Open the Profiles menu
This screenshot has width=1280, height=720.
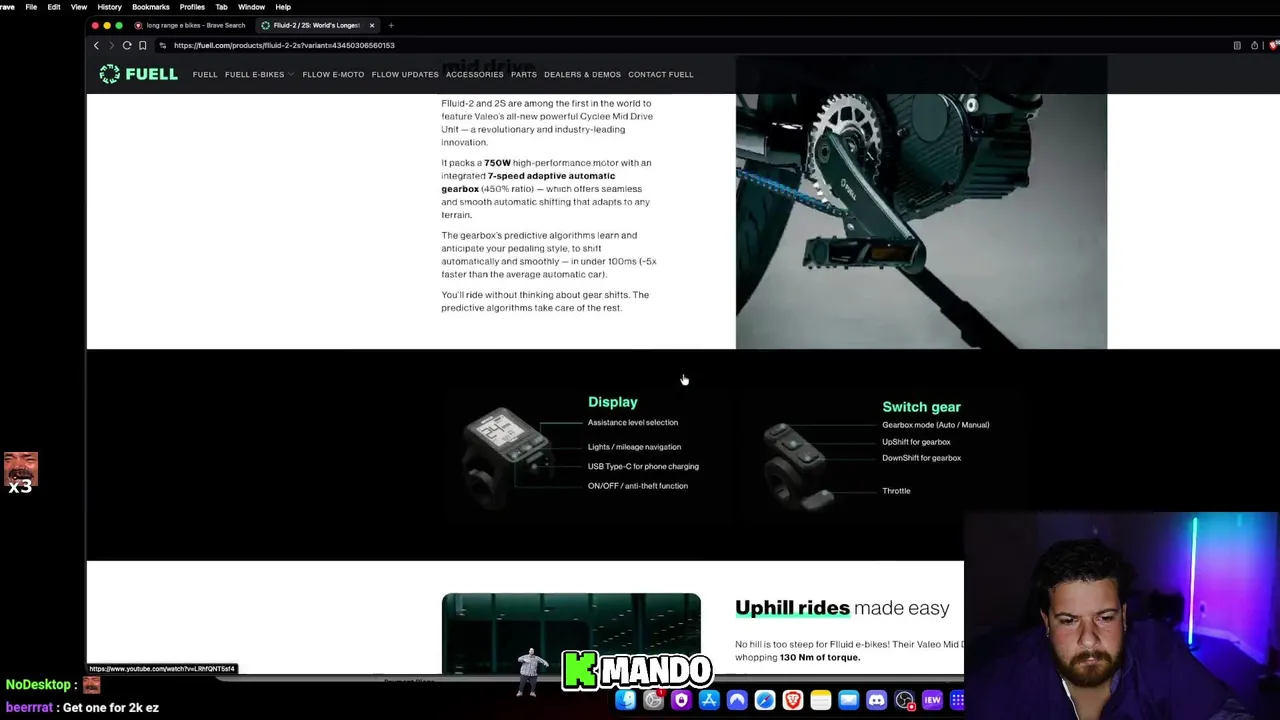(x=192, y=7)
